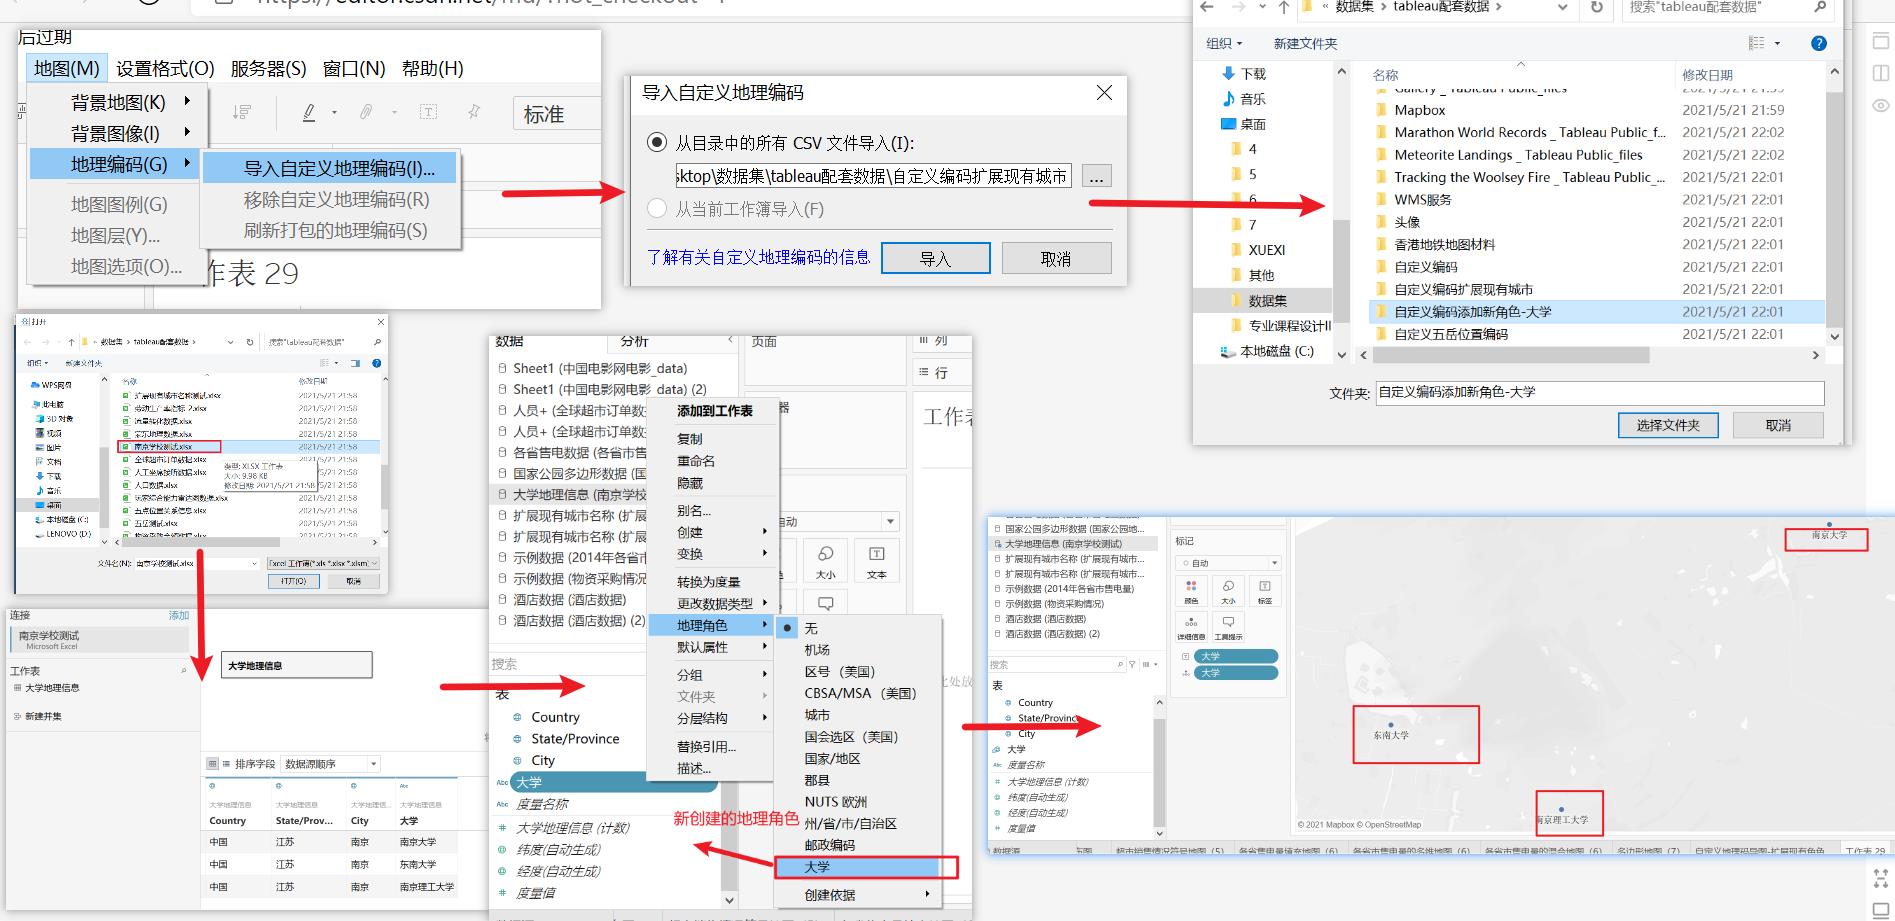Open the view options dropdown arrow in folder dialog

1777,43
